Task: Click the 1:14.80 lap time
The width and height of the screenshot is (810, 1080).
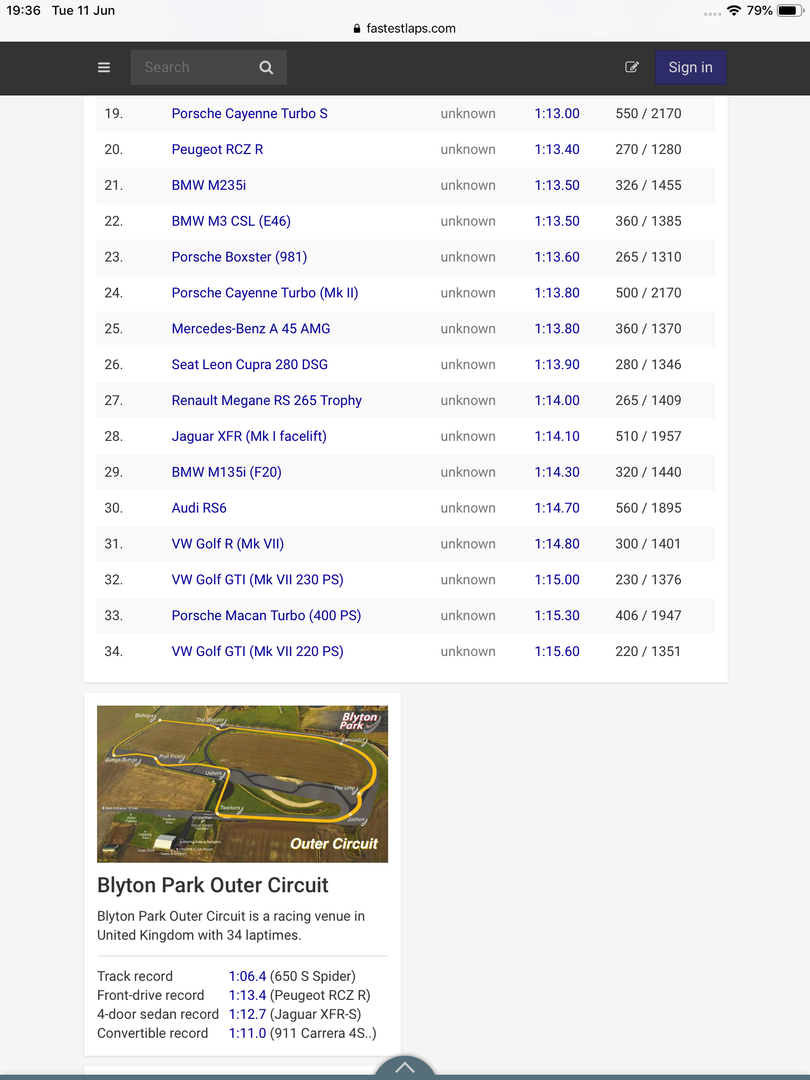Action: point(557,543)
